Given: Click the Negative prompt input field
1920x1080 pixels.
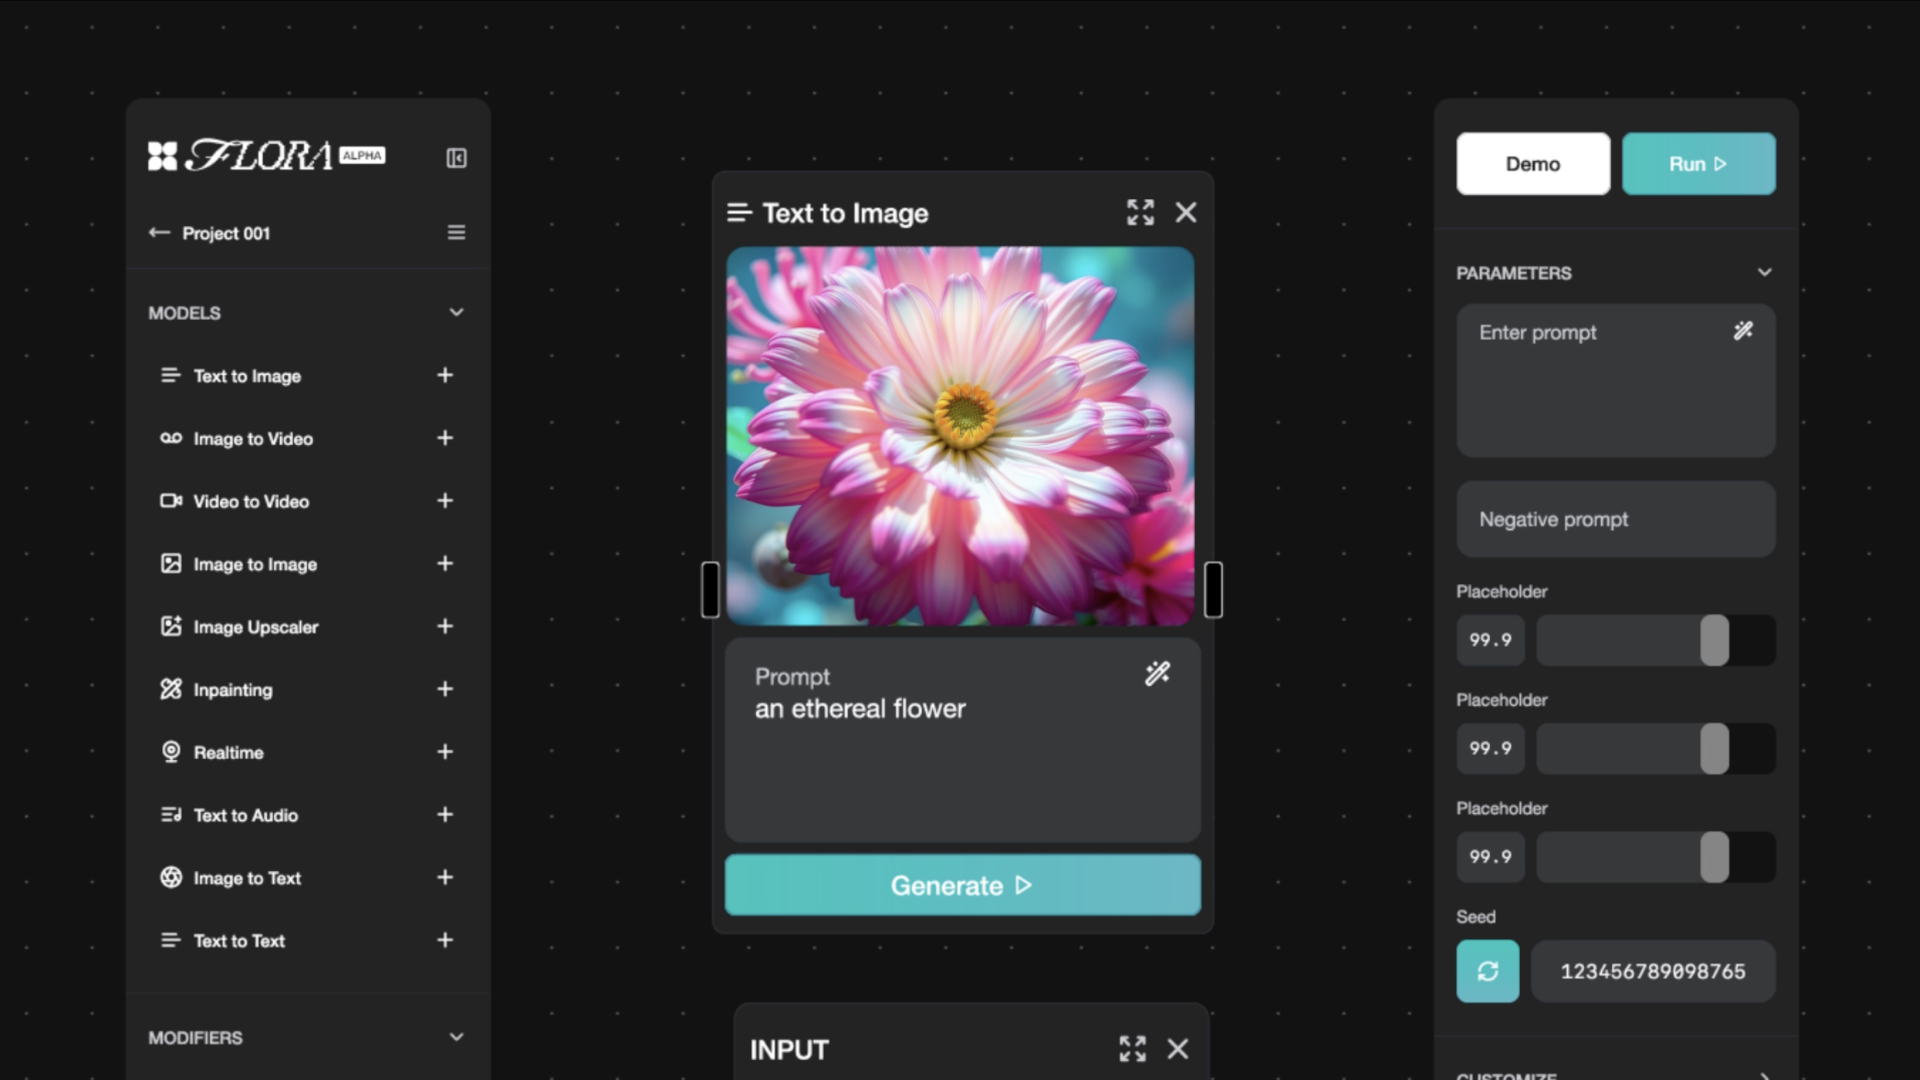Looking at the screenshot, I should [1615, 519].
